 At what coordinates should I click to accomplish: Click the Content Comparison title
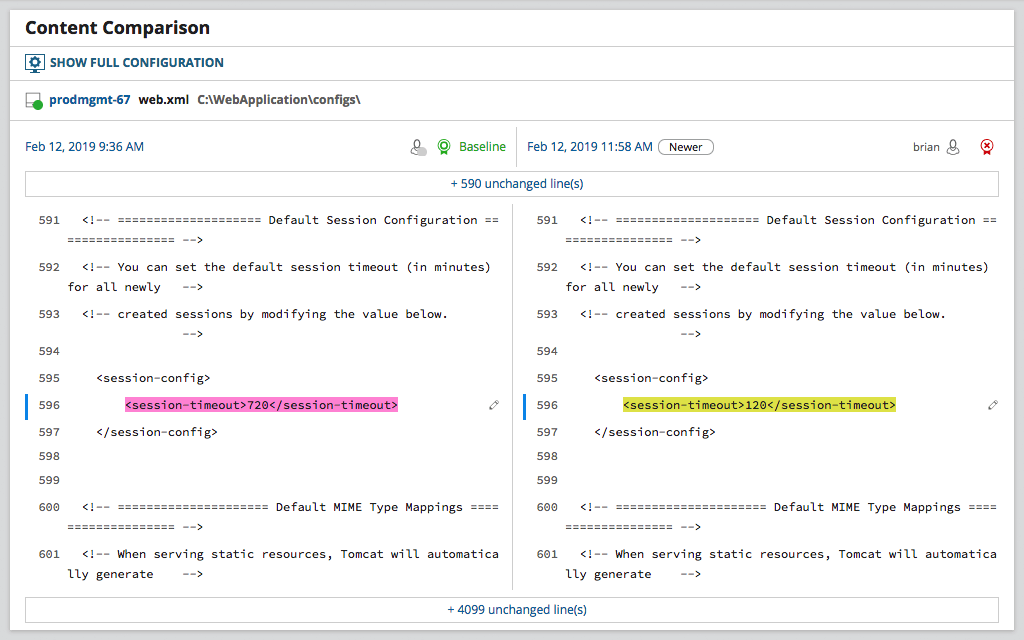pyautogui.click(x=119, y=28)
